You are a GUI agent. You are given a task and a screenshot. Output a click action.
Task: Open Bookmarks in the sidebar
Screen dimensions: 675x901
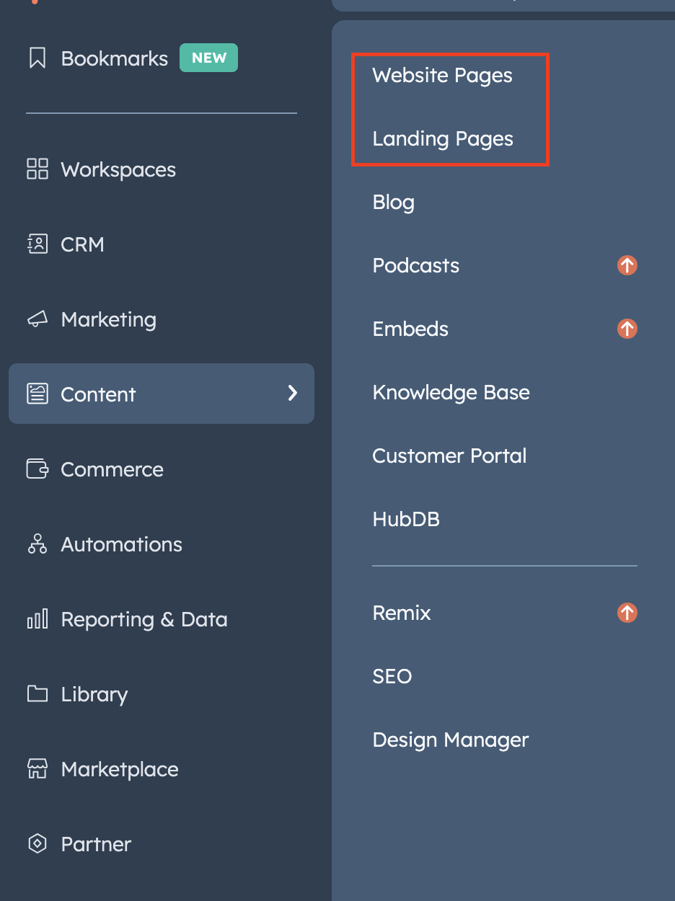[114, 59]
